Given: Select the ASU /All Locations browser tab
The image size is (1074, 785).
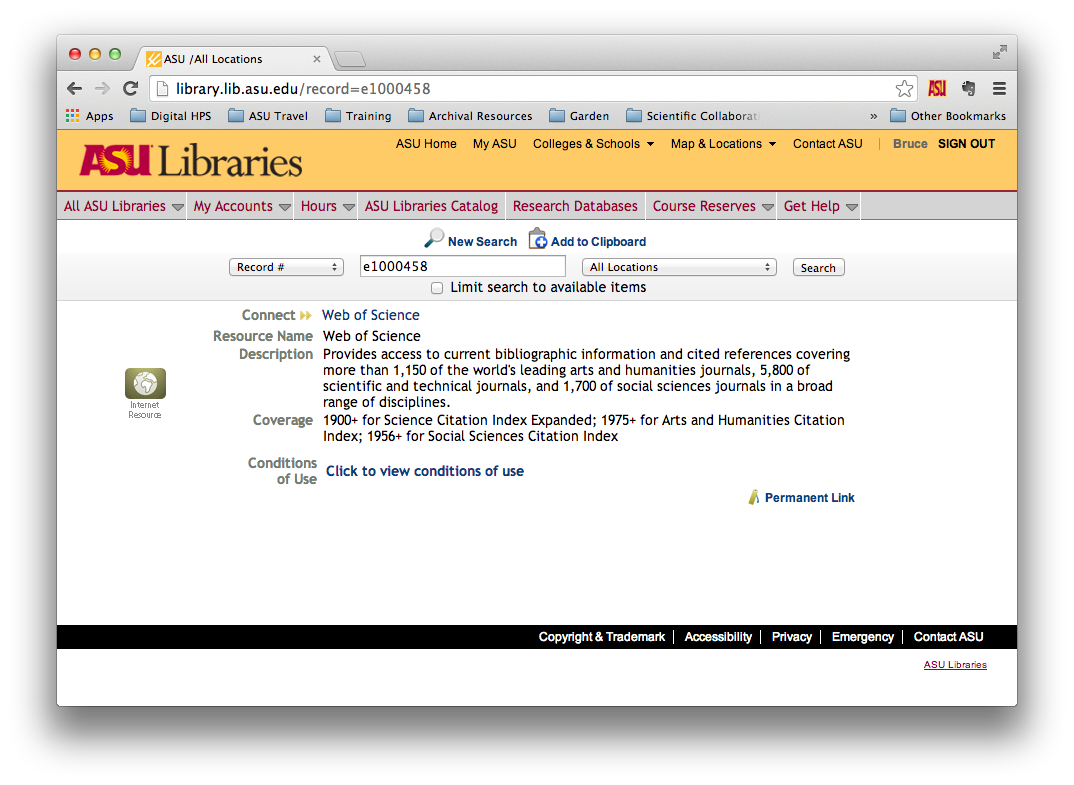Looking at the screenshot, I should [233, 59].
